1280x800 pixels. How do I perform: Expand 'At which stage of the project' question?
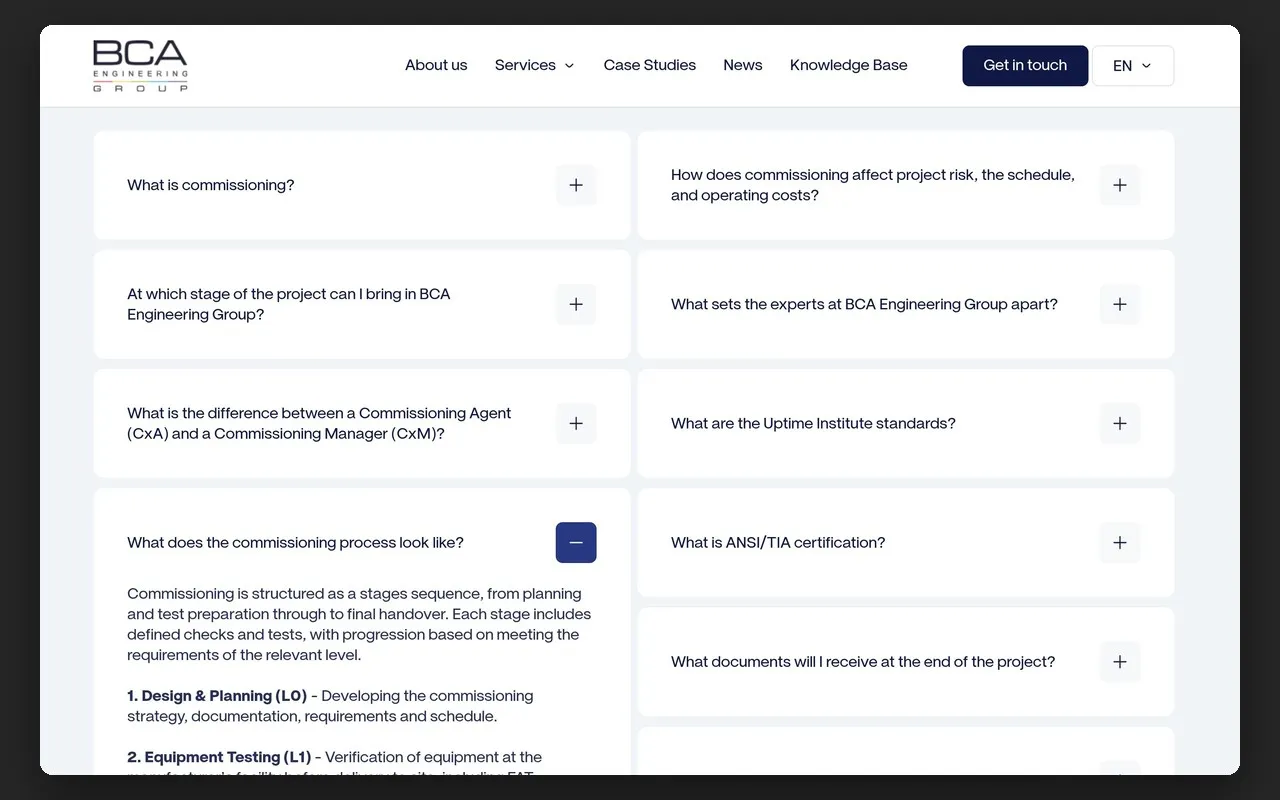(576, 304)
